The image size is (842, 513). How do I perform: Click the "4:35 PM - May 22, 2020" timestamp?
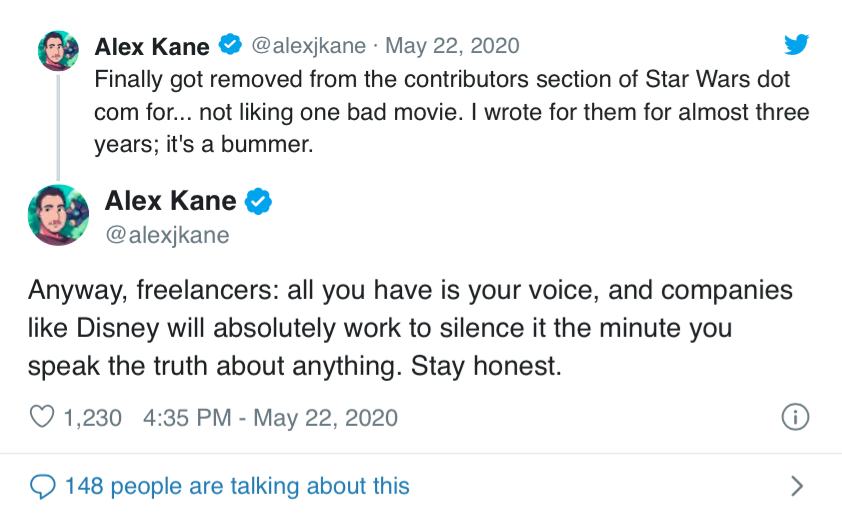[x=270, y=417]
